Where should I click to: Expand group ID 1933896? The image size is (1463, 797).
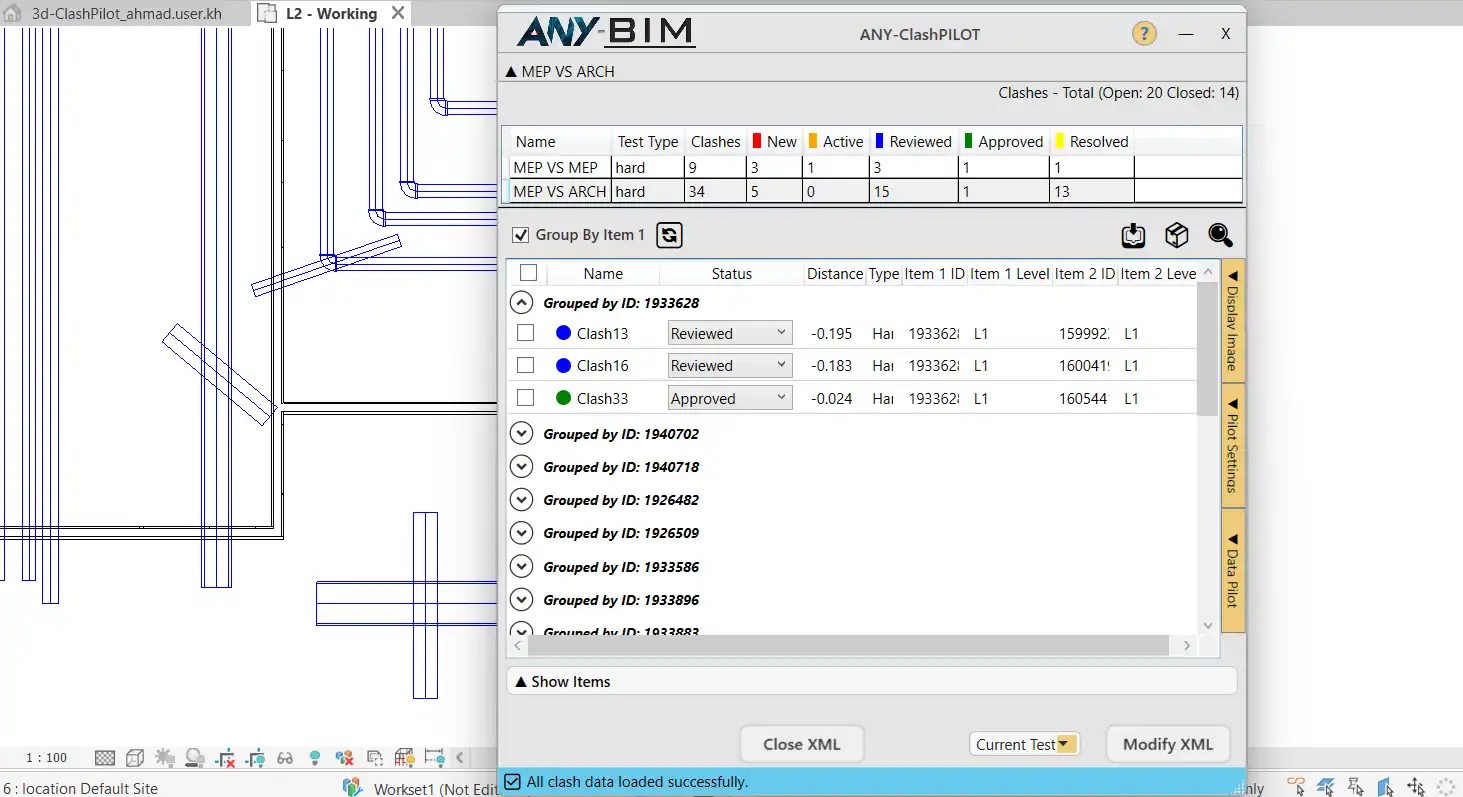coord(521,600)
